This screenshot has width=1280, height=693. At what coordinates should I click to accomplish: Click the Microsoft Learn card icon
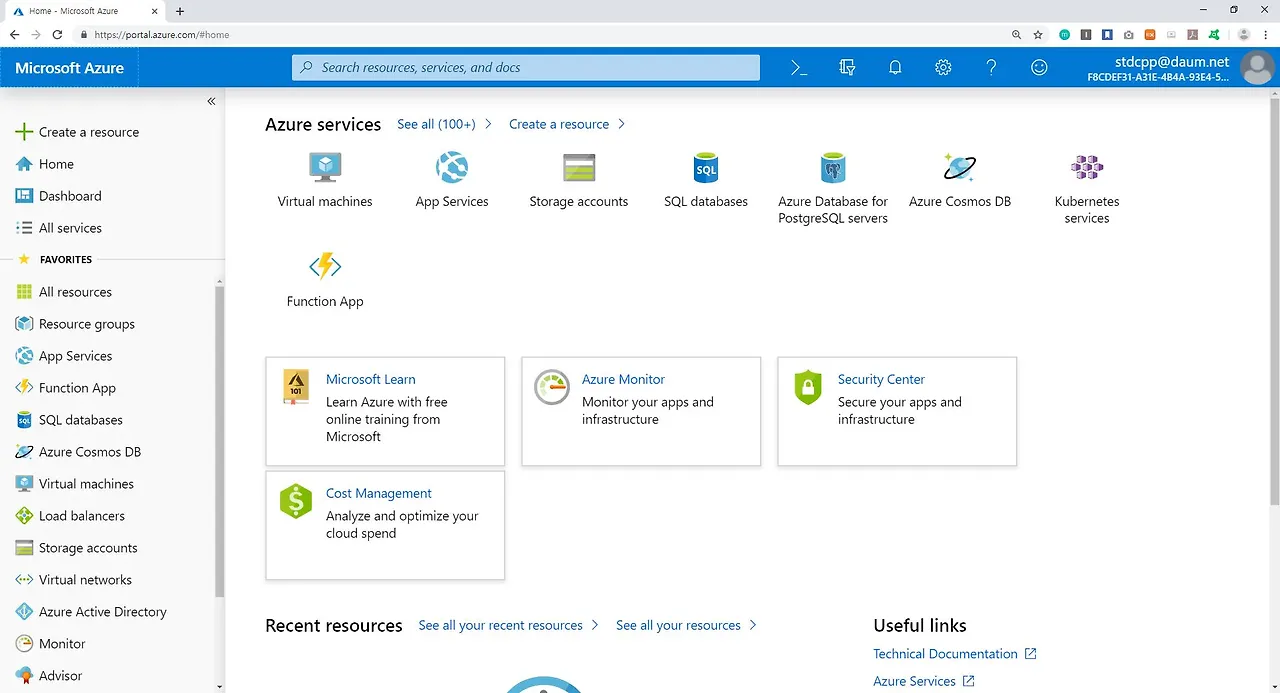coord(296,386)
